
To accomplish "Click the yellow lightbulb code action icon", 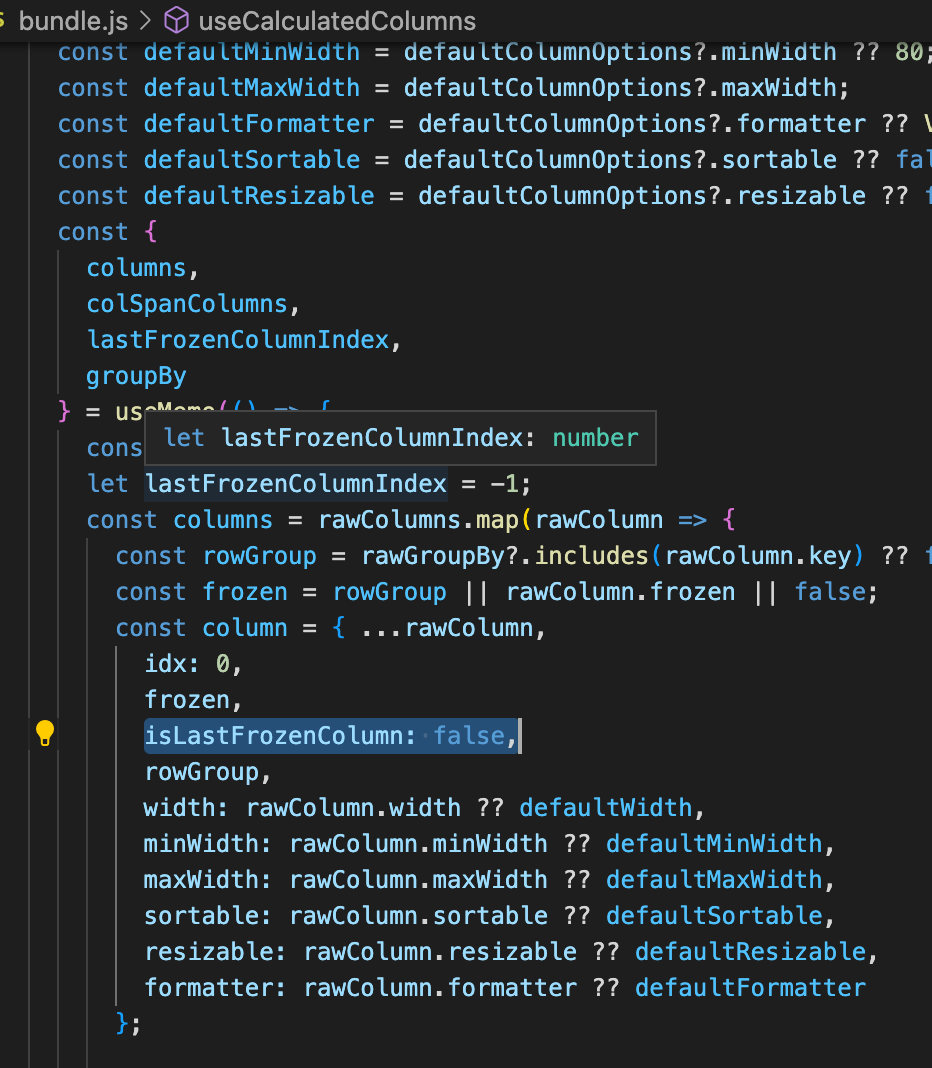I will tap(45, 734).
